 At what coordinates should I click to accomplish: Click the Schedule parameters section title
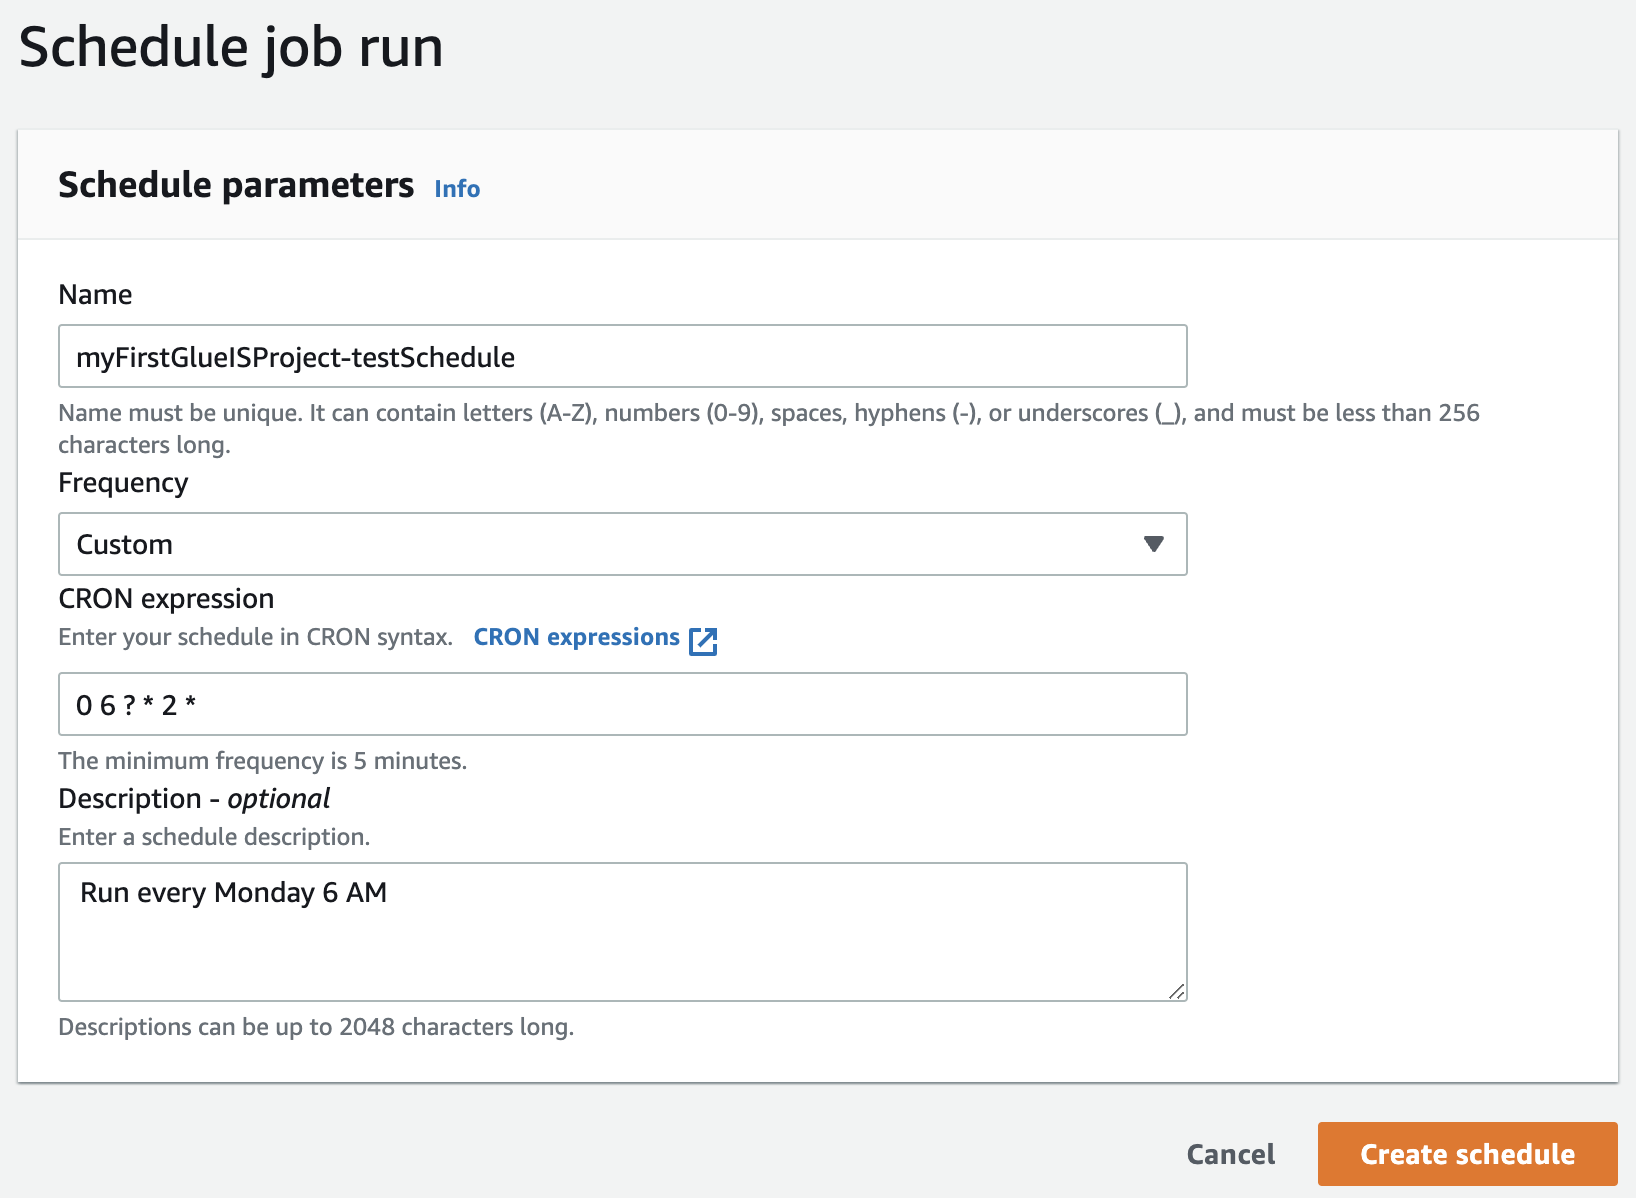236,186
